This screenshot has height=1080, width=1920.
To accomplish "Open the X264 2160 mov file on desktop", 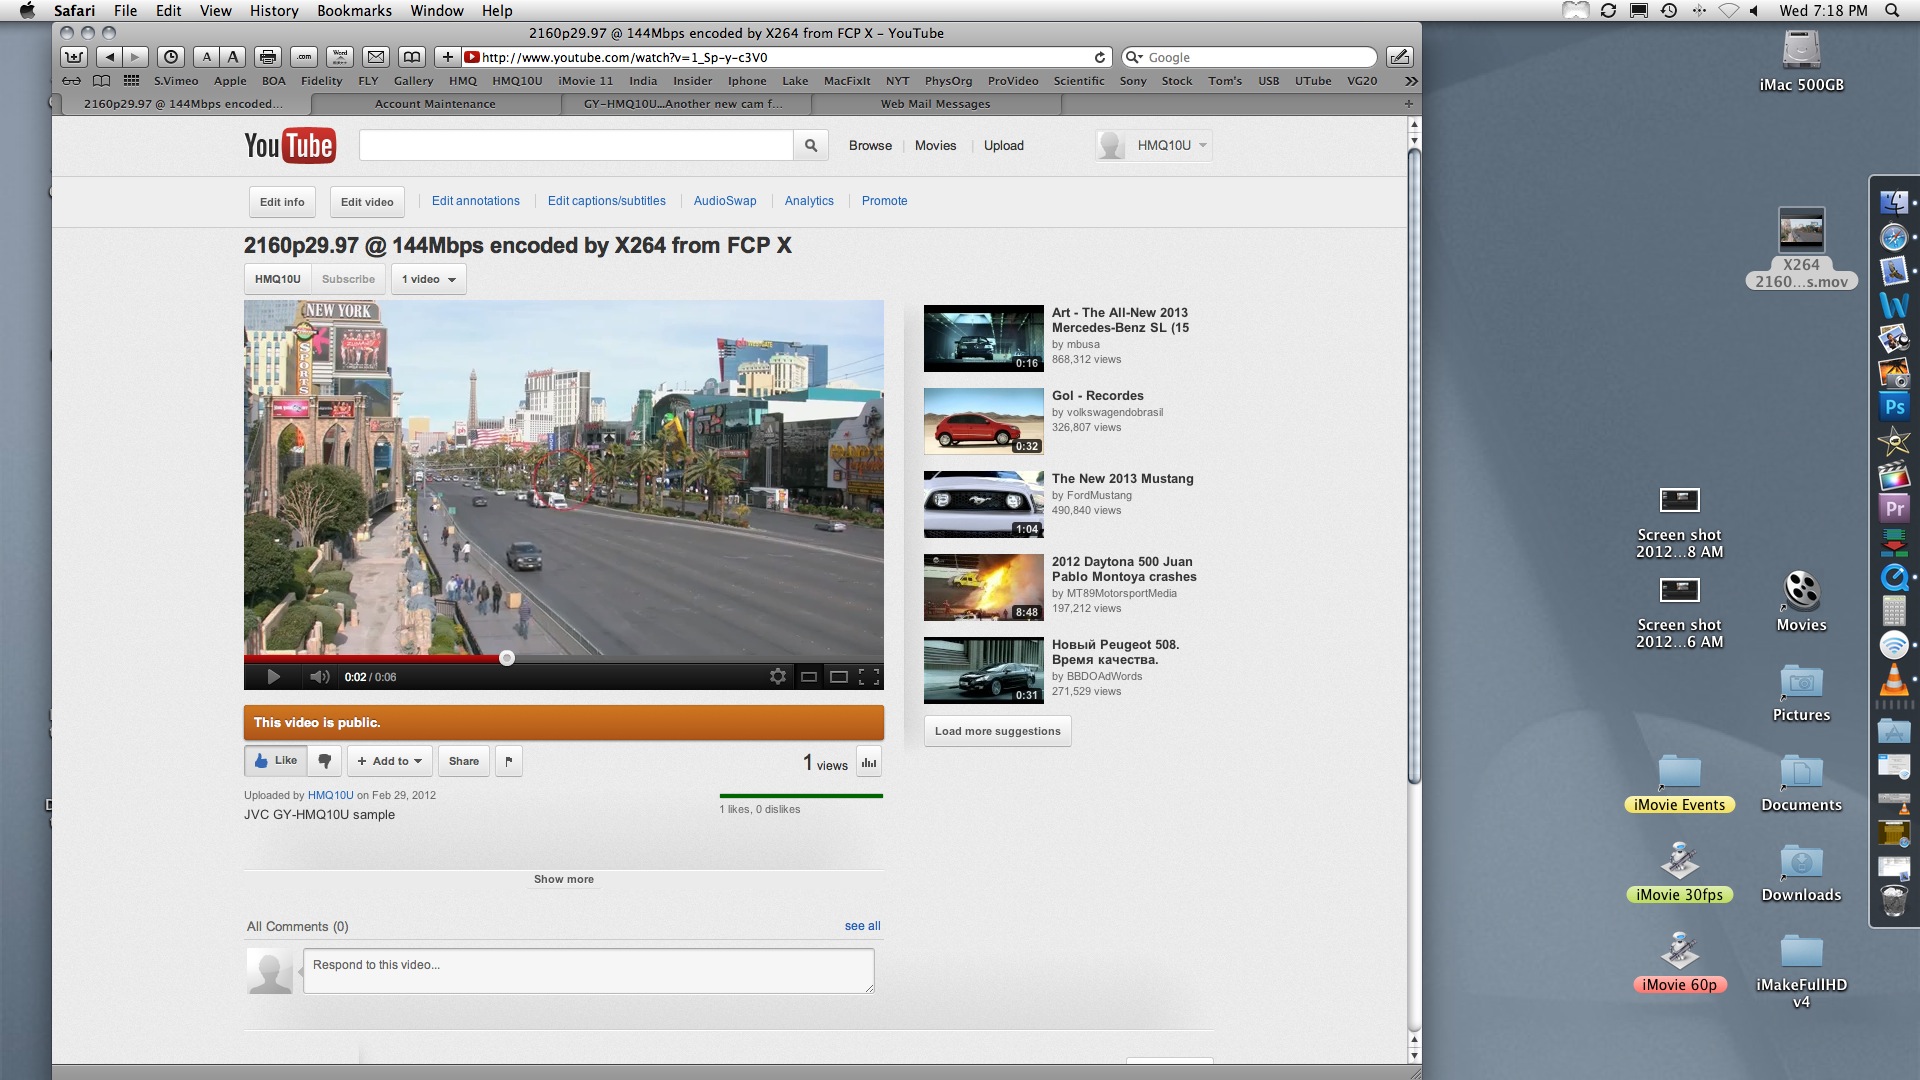I will click(x=1801, y=248).
